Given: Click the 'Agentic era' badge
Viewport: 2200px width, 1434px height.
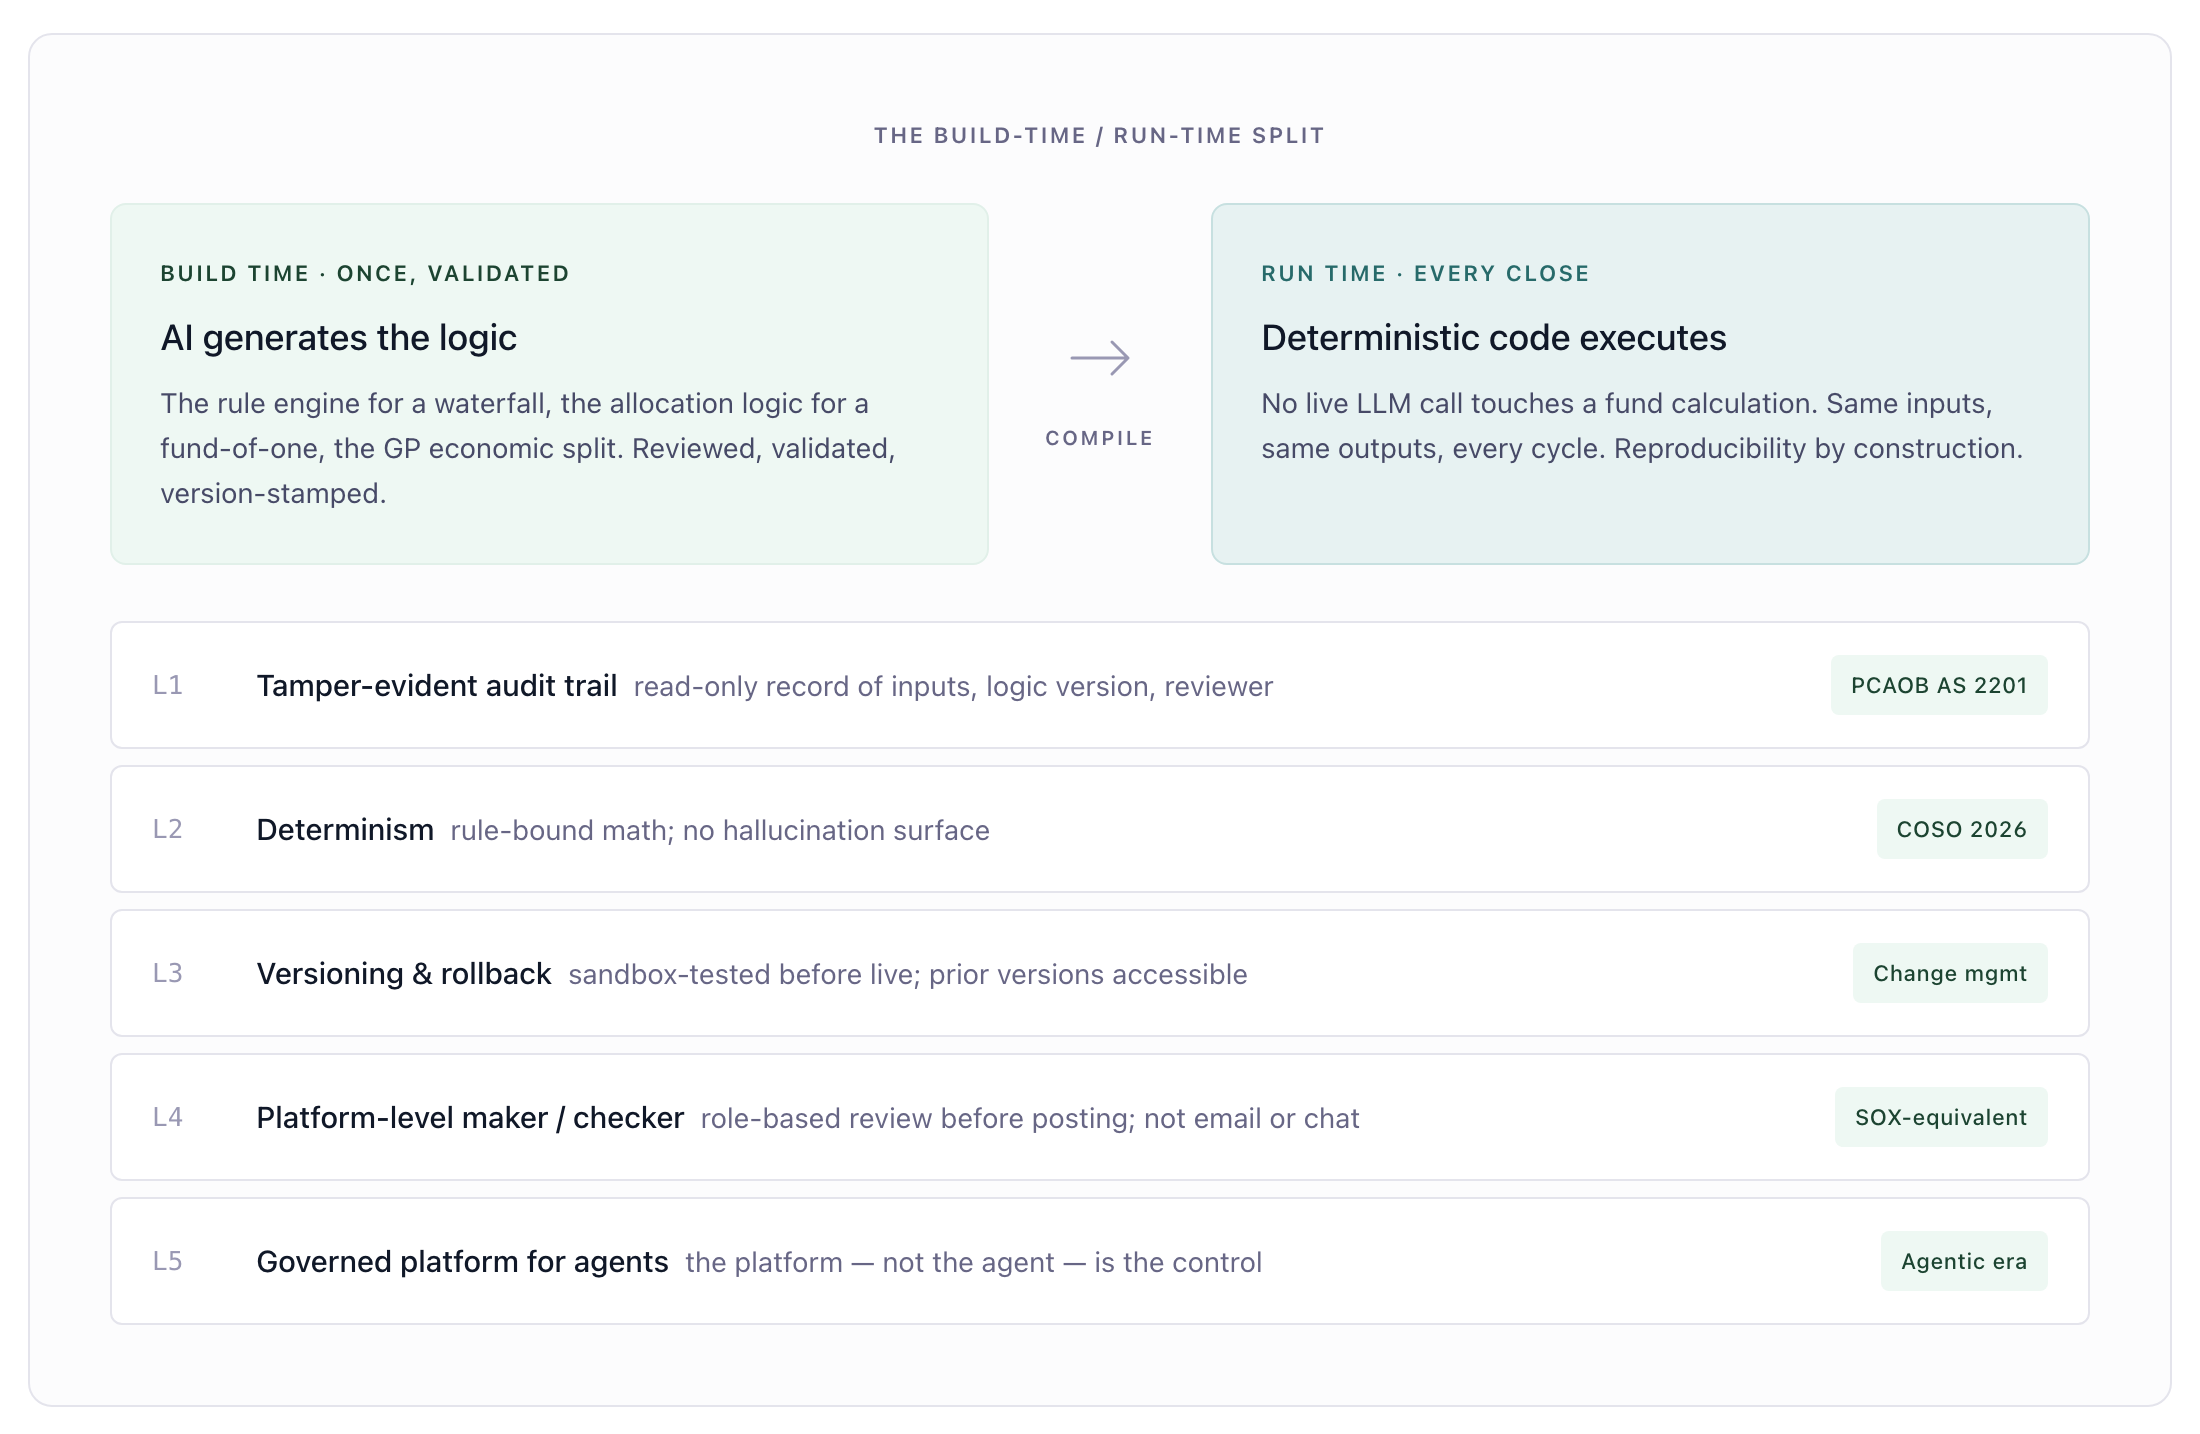Looking at the screenshot, I should [1964, 1261].
